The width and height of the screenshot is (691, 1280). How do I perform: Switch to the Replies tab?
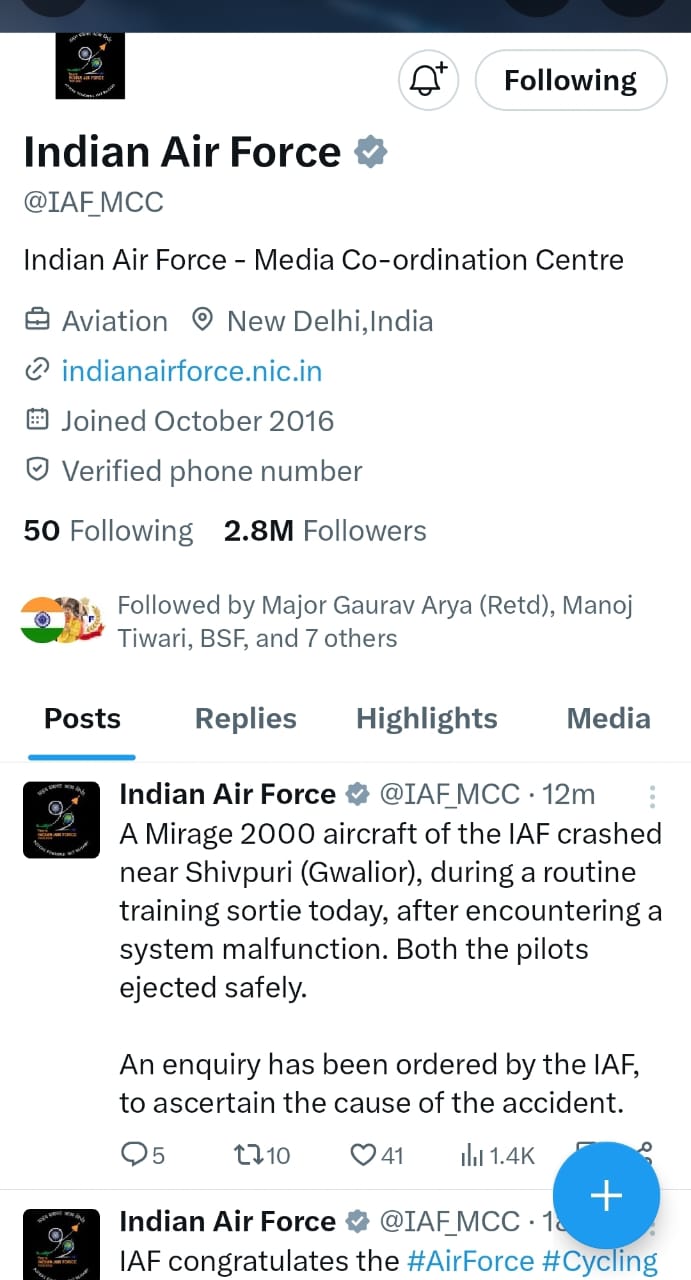(x=245, y=719)
